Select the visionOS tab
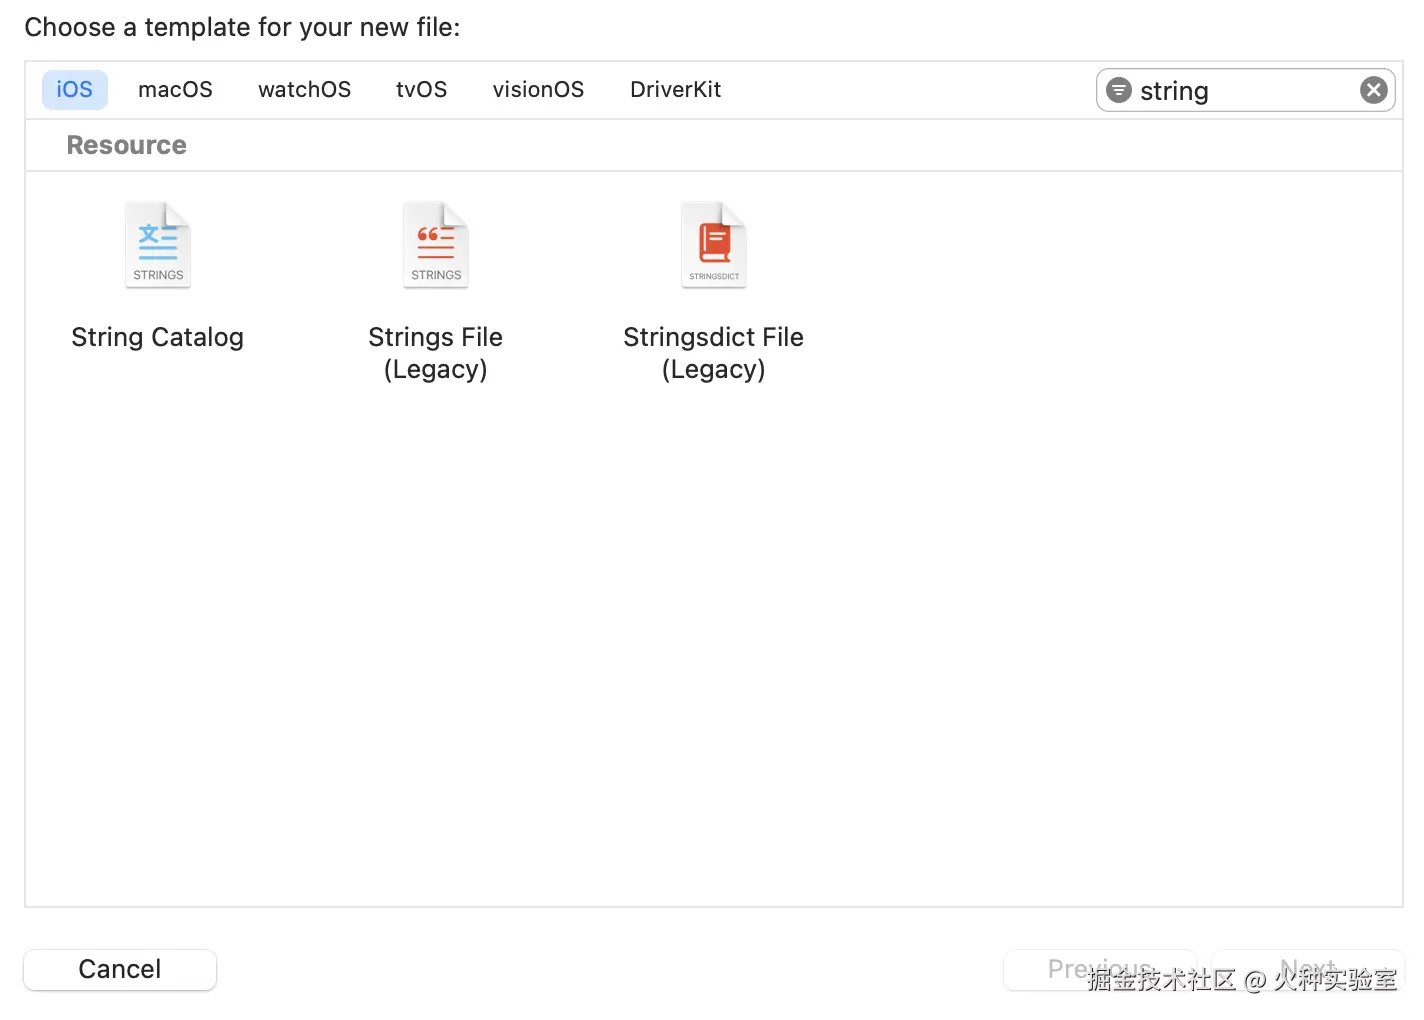 click(x=538, y=90)
